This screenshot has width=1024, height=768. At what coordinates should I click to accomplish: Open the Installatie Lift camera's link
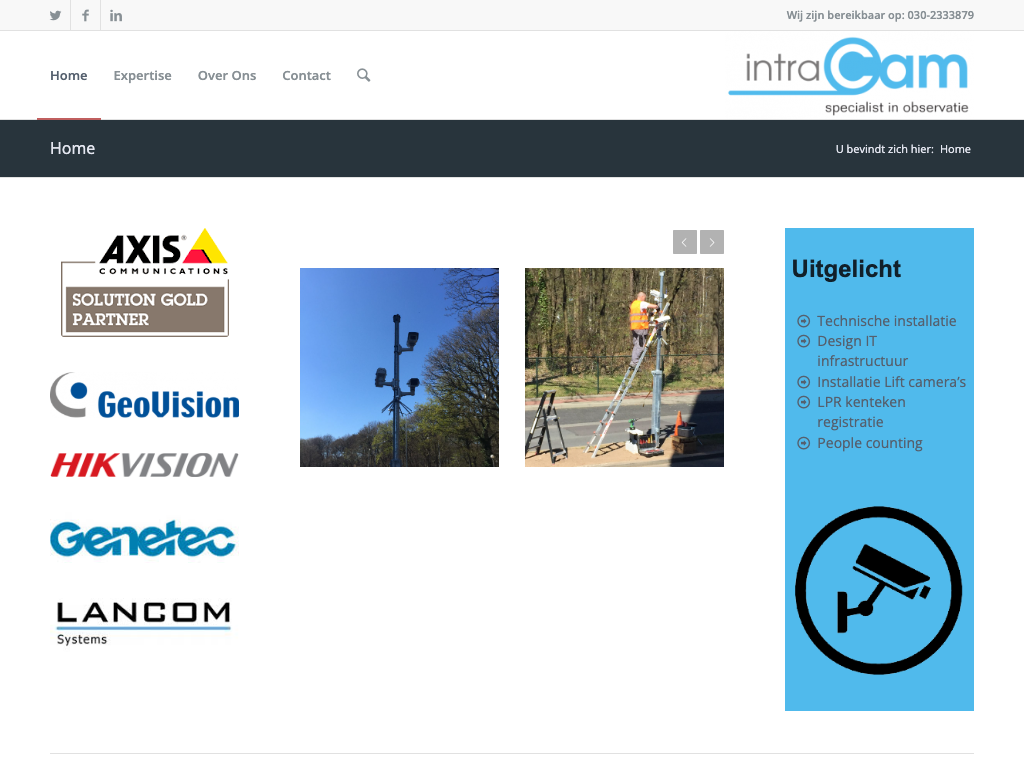point(891,382)
